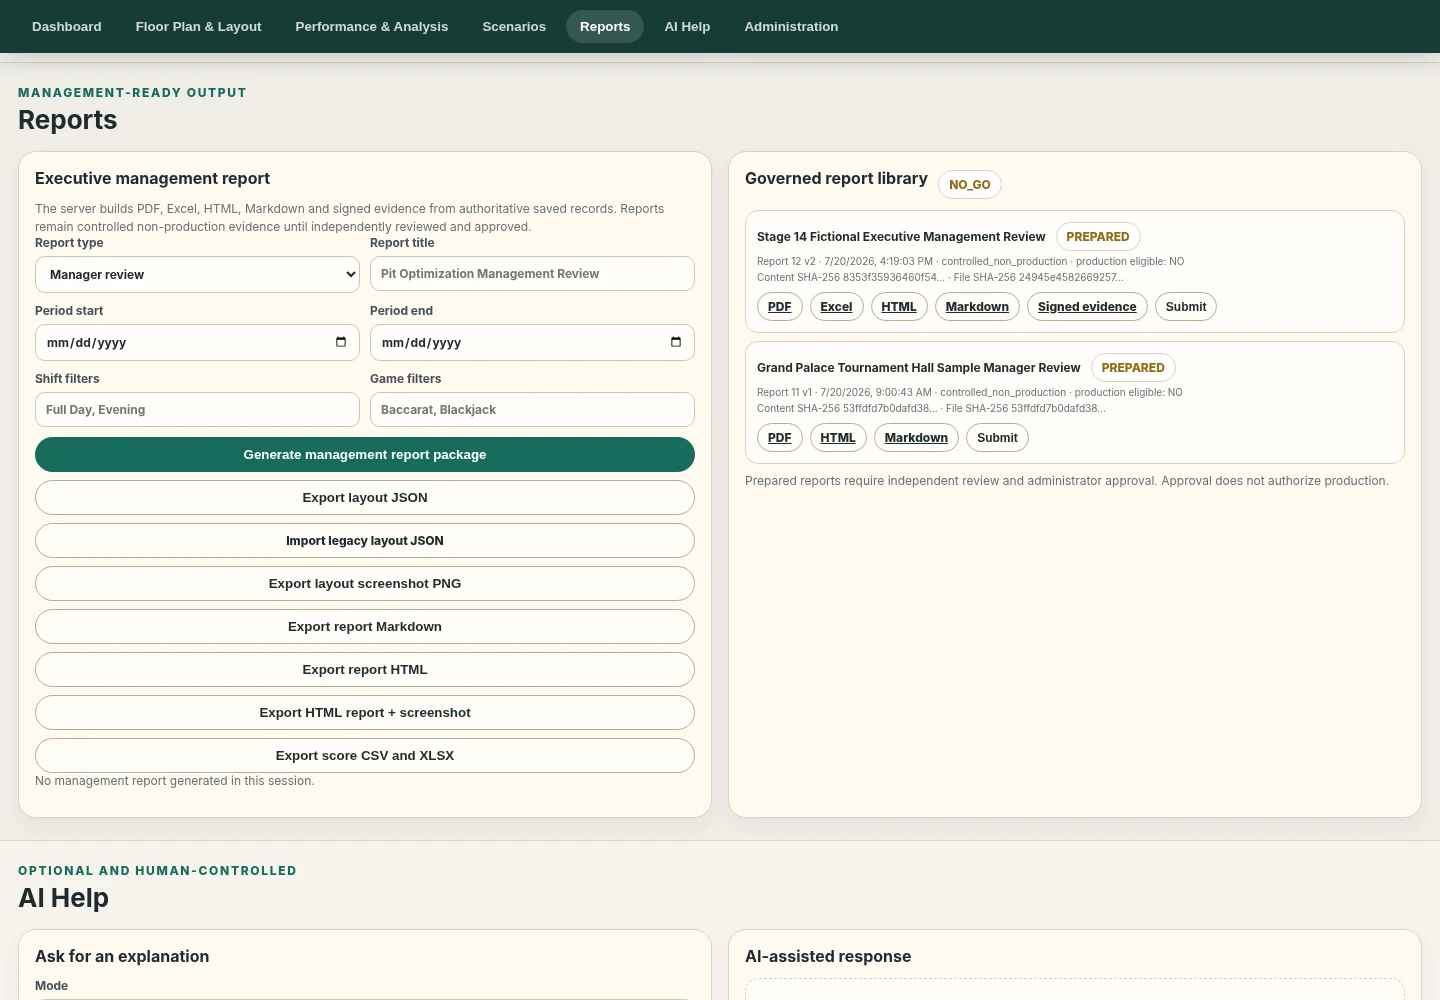The image size is (1440, 1000).
Task: Click the 'Ask for an explanation' heading
Action: point(122,956)
